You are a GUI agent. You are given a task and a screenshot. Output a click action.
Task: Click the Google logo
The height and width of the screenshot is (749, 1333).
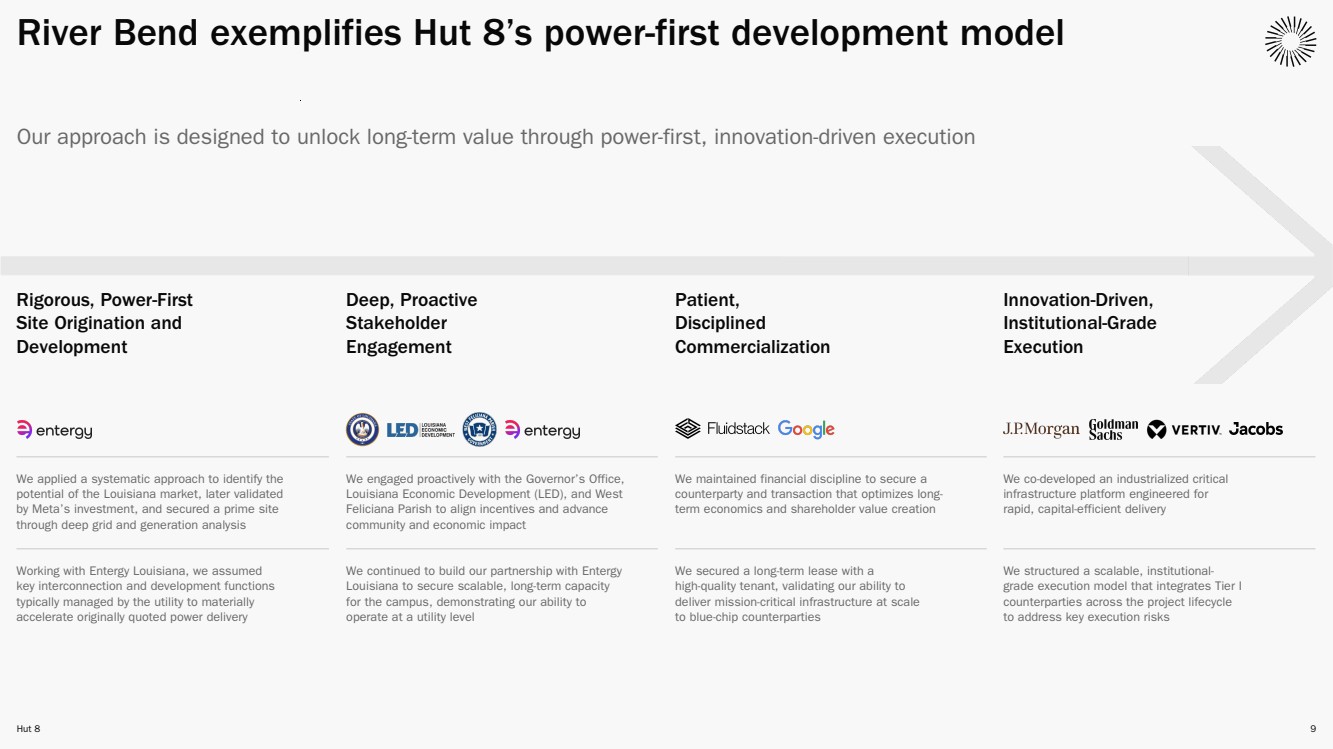pyautogui.click(x=806, y=429)
